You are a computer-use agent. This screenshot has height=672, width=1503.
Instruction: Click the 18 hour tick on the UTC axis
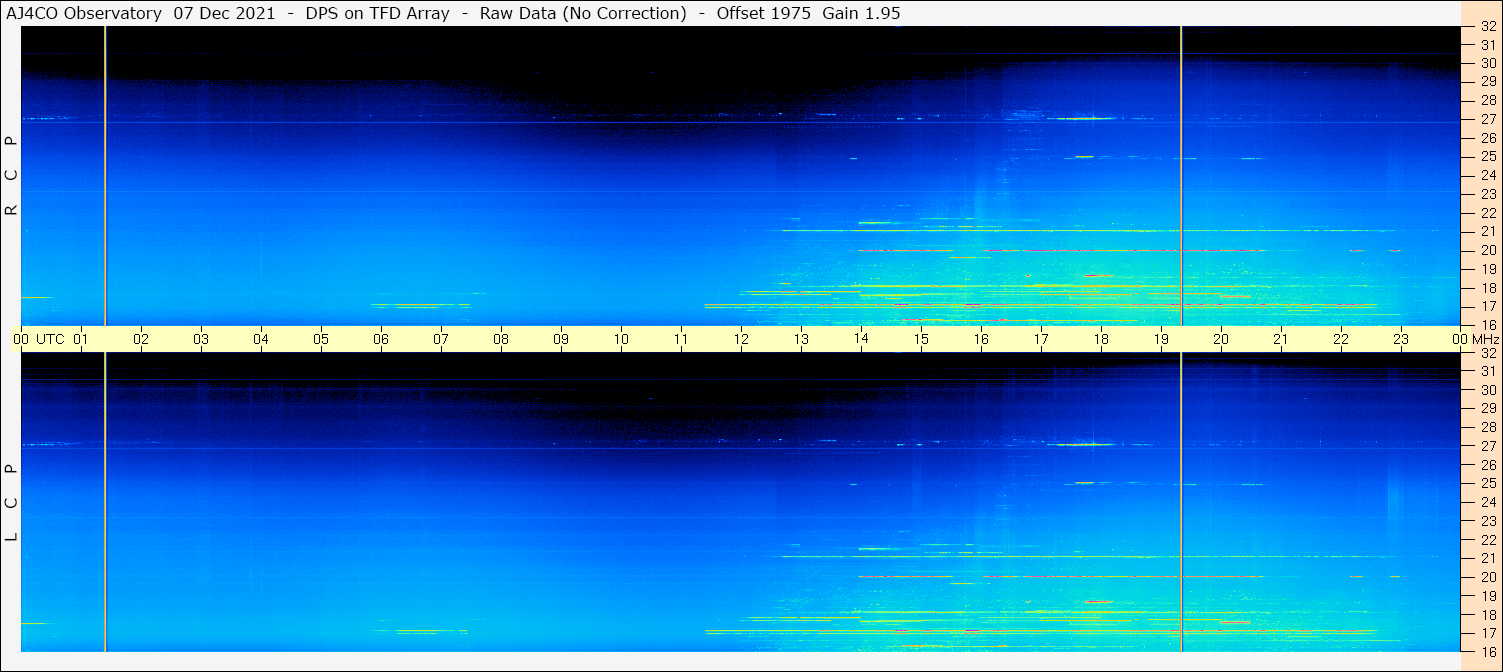click(x=1101, y=339)
